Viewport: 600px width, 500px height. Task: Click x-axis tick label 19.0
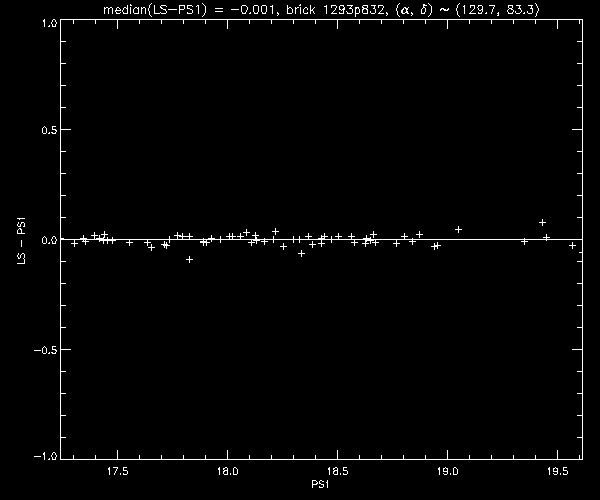[448, 471]
